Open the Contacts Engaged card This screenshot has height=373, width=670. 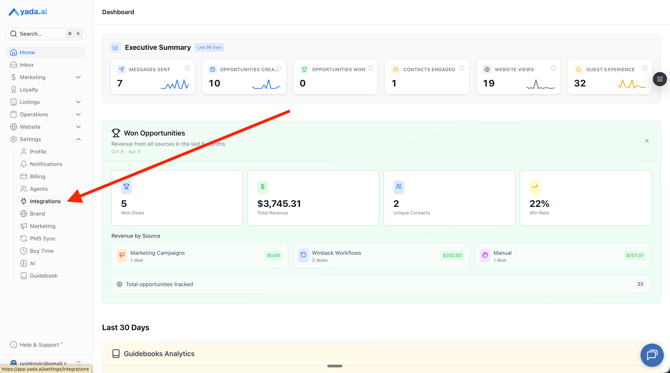coord(427,77)
